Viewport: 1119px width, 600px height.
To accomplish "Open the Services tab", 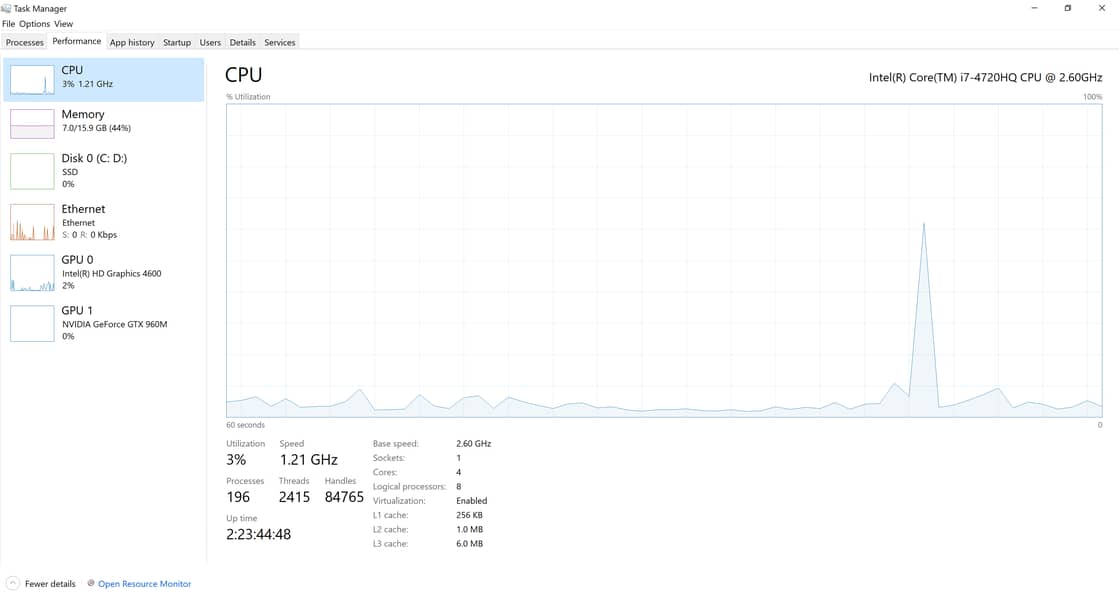I will tap(280, 42).
